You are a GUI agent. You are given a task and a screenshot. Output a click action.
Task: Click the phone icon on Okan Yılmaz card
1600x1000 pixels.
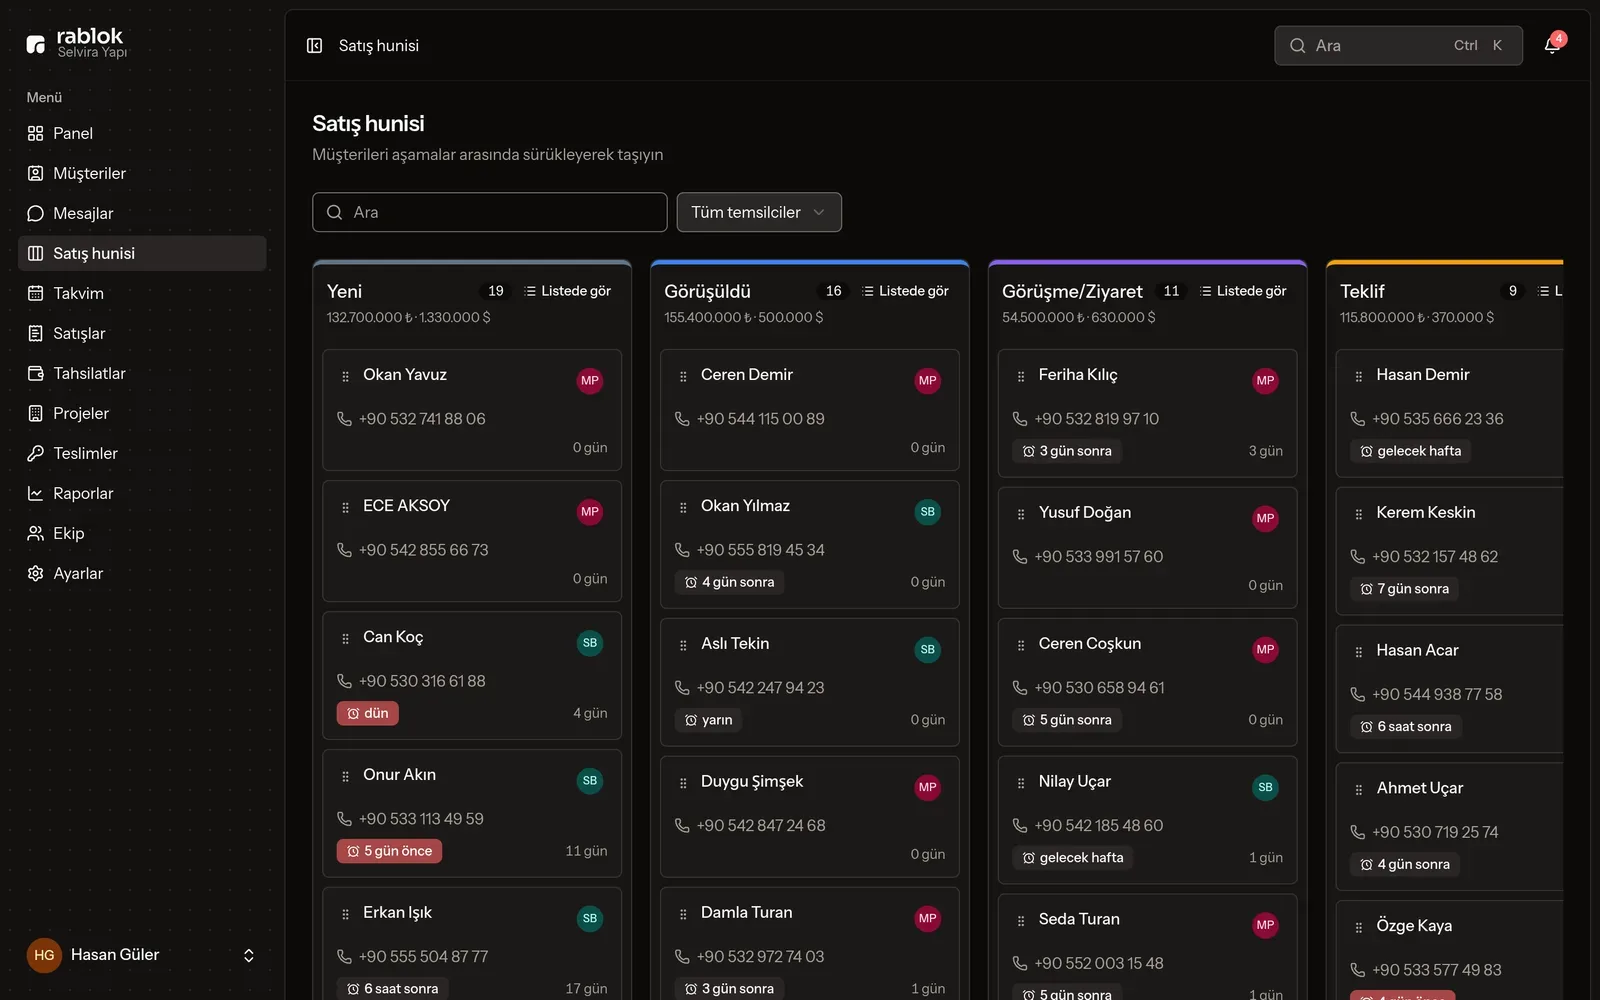[682, 550]
